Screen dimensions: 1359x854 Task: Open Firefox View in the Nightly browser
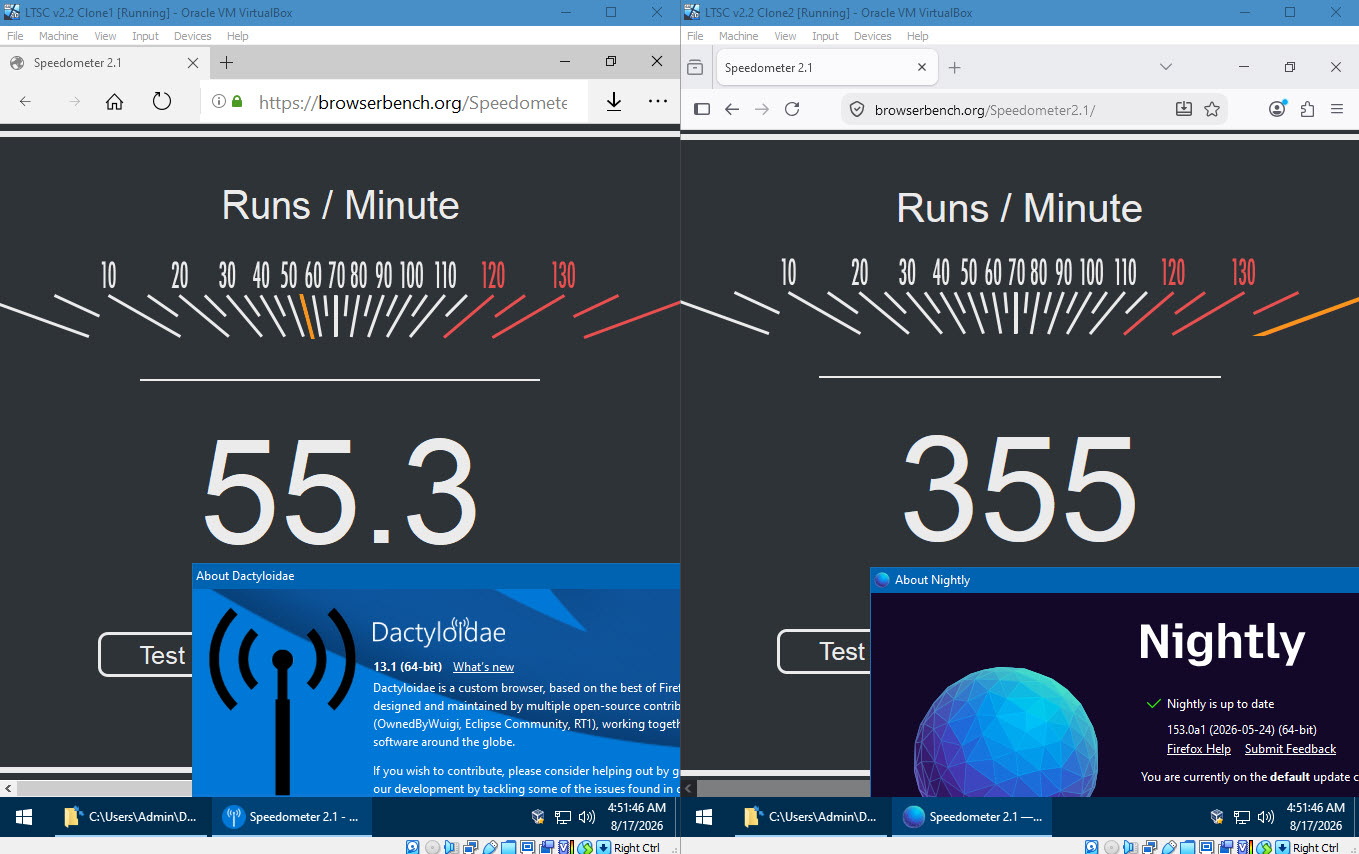(695, 67)
